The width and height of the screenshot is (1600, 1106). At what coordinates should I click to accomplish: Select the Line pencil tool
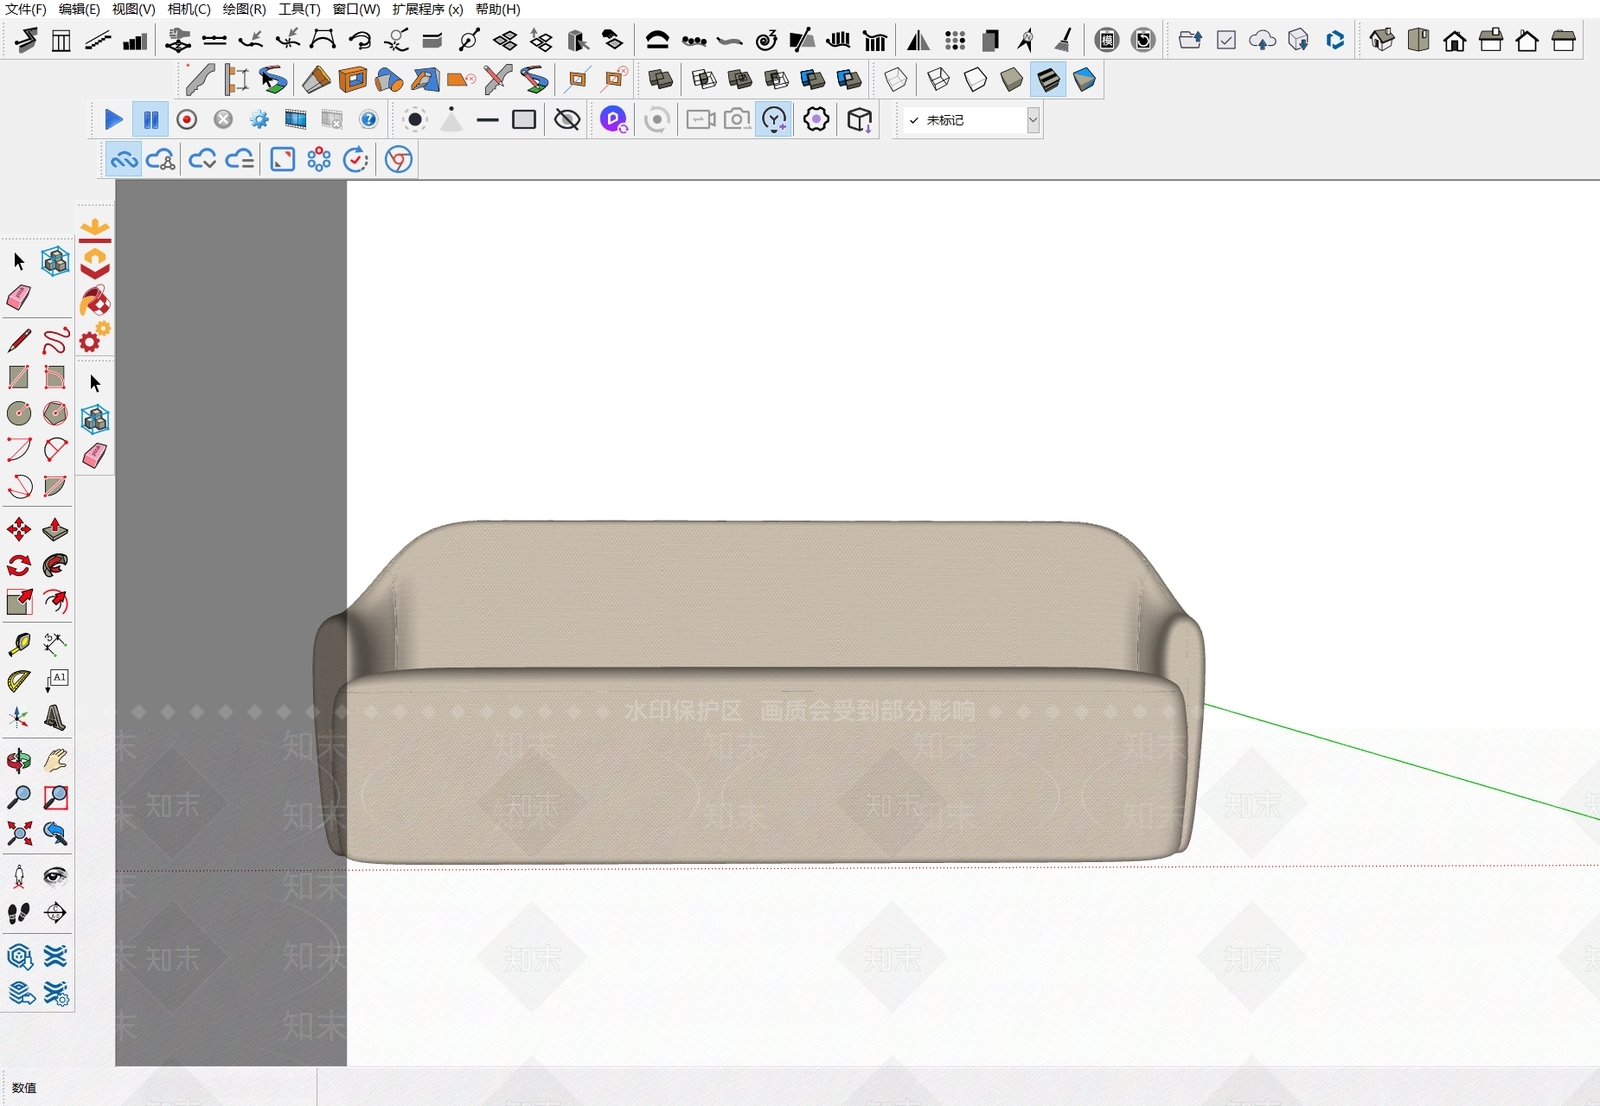coord(19,341)
